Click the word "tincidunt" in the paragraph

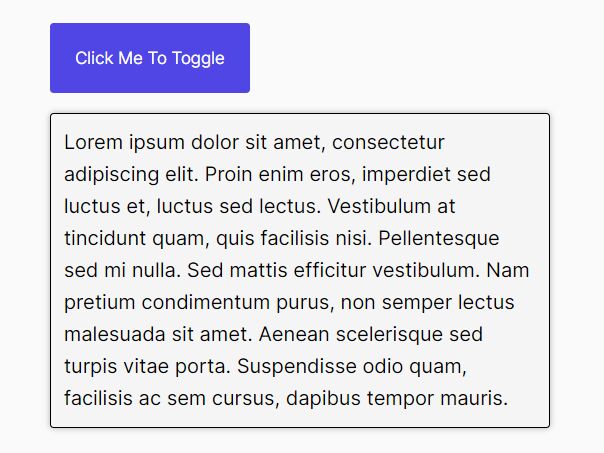(103, 238)
